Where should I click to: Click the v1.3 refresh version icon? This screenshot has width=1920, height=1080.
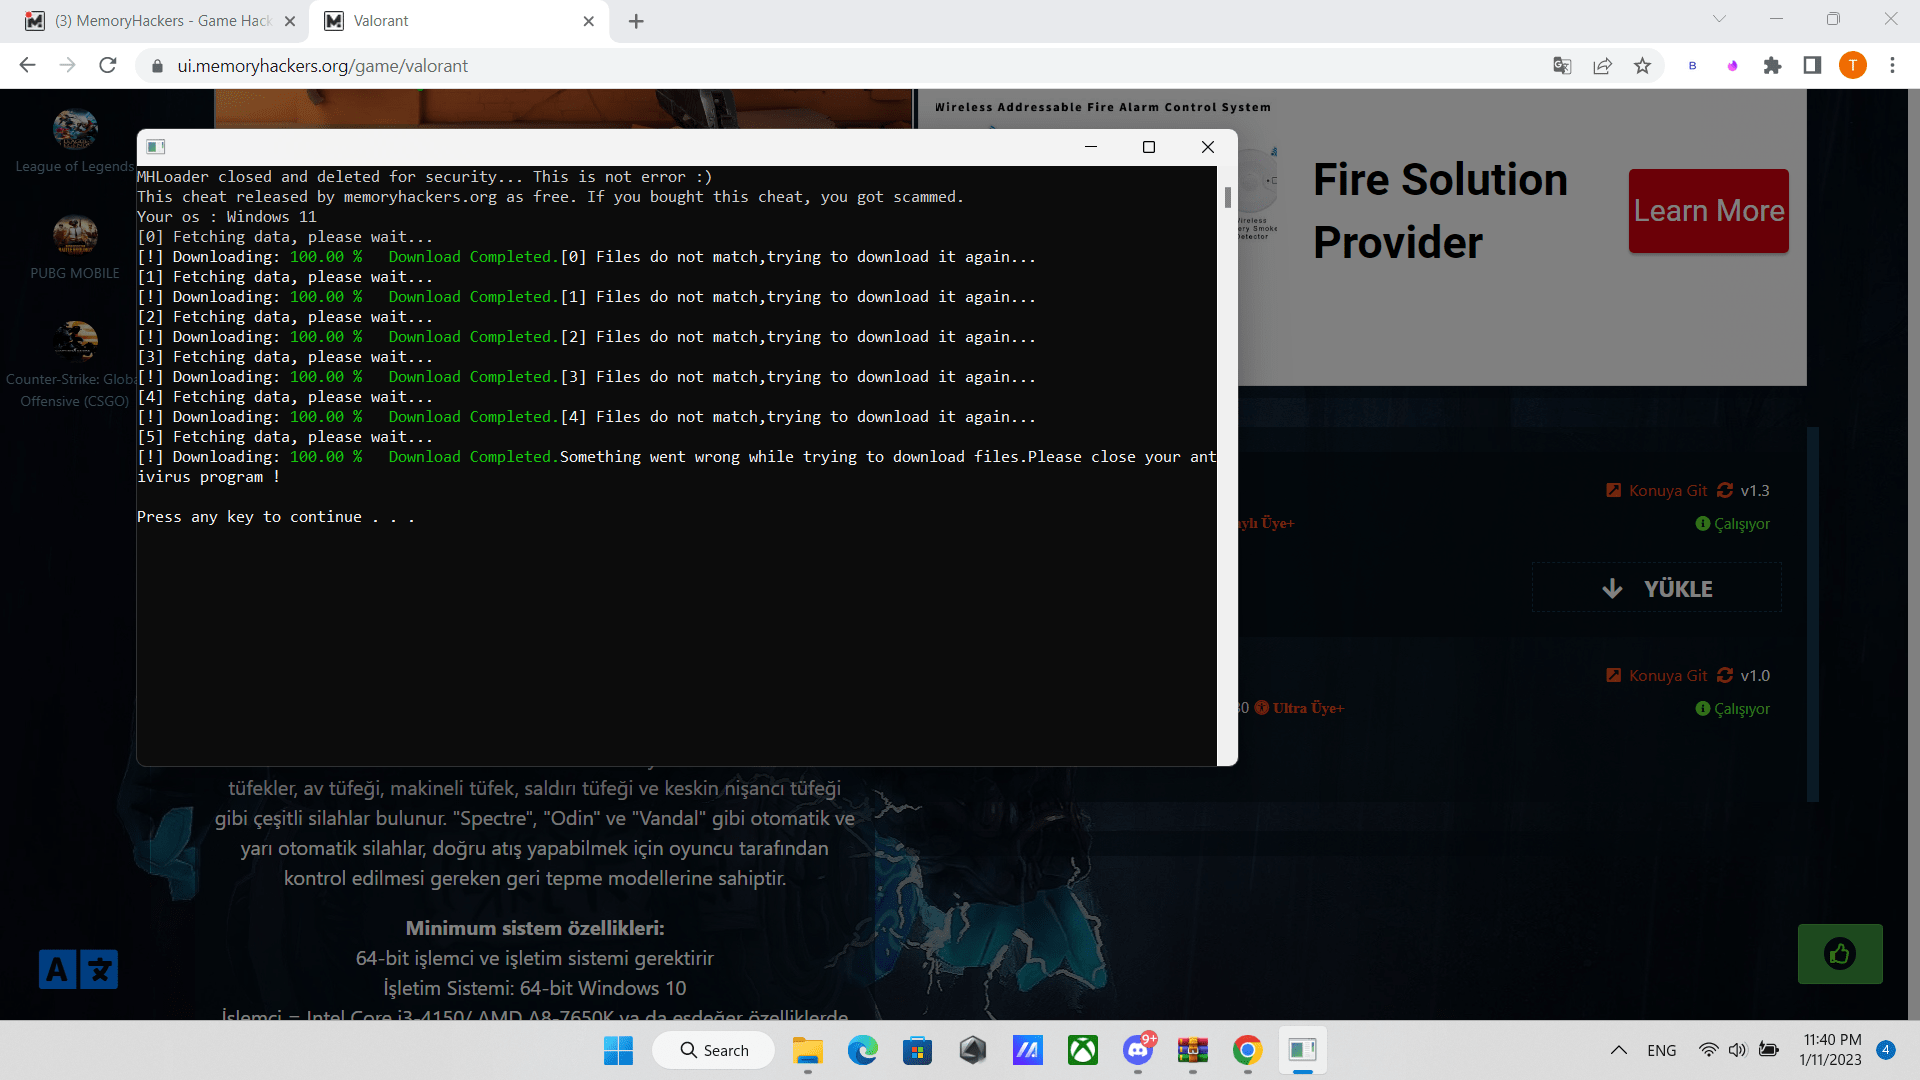point(1725,490)
